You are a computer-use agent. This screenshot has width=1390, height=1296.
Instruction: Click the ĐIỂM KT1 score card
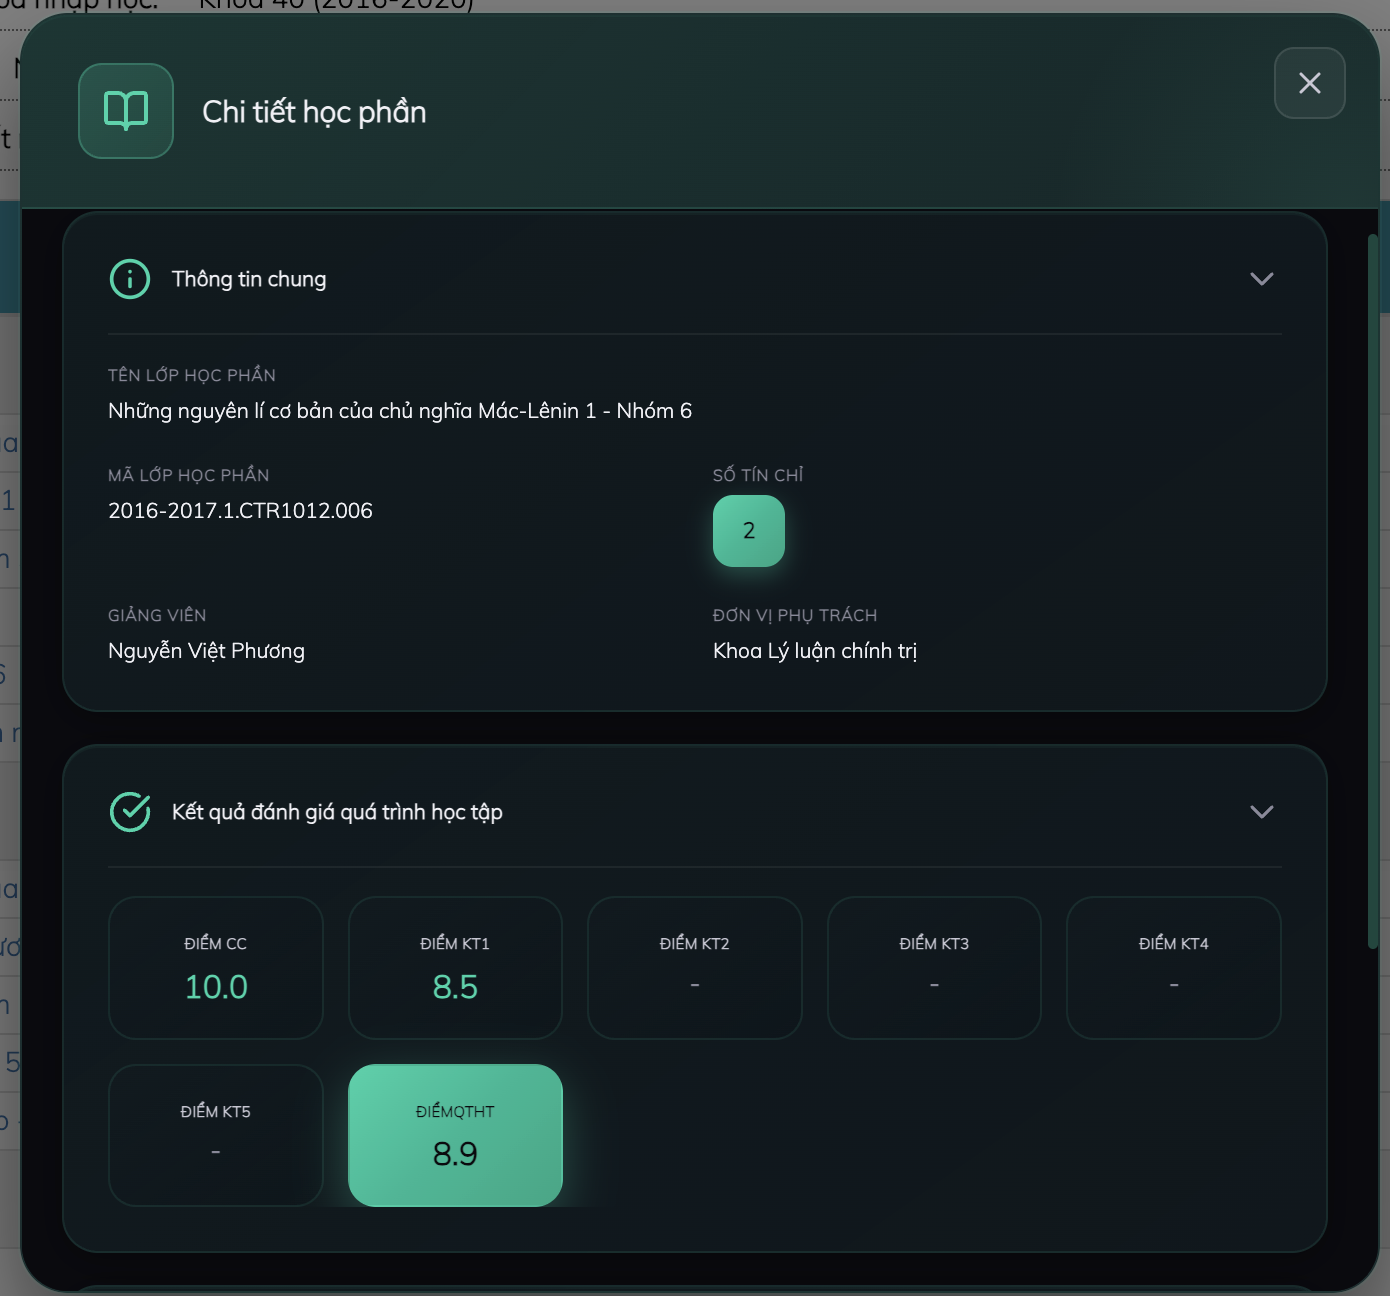[x=455, y=968]
